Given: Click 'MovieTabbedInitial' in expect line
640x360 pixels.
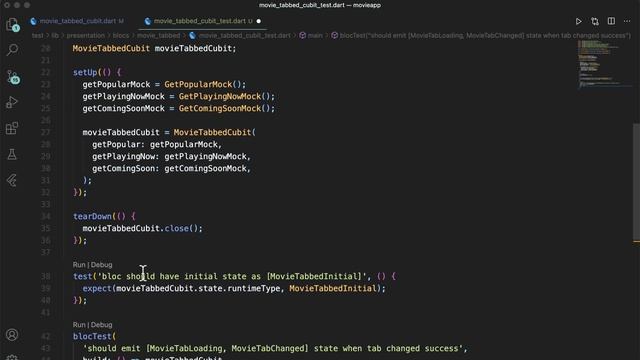Looking at the screenshot, I should pos(333,289).
